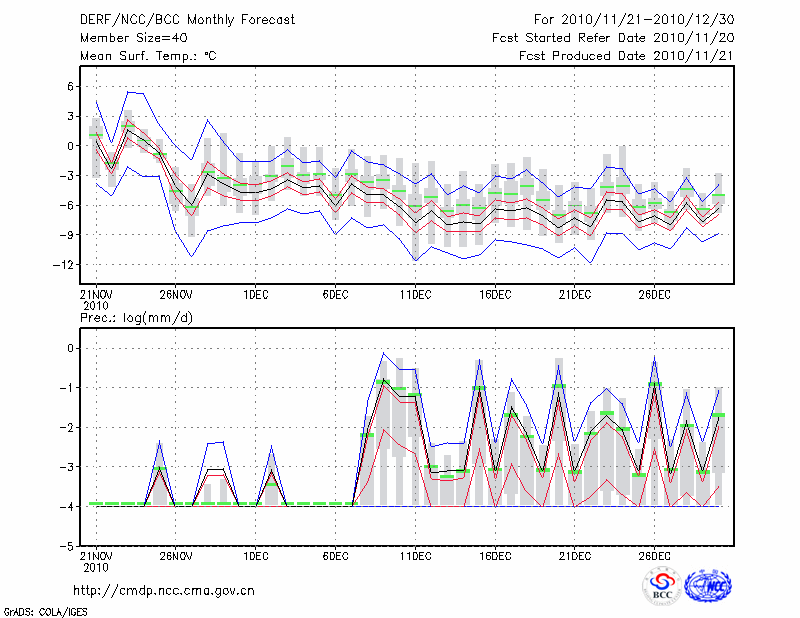
Task: Click 21DEC on the temperature chart axis
Action: [575, 295]
